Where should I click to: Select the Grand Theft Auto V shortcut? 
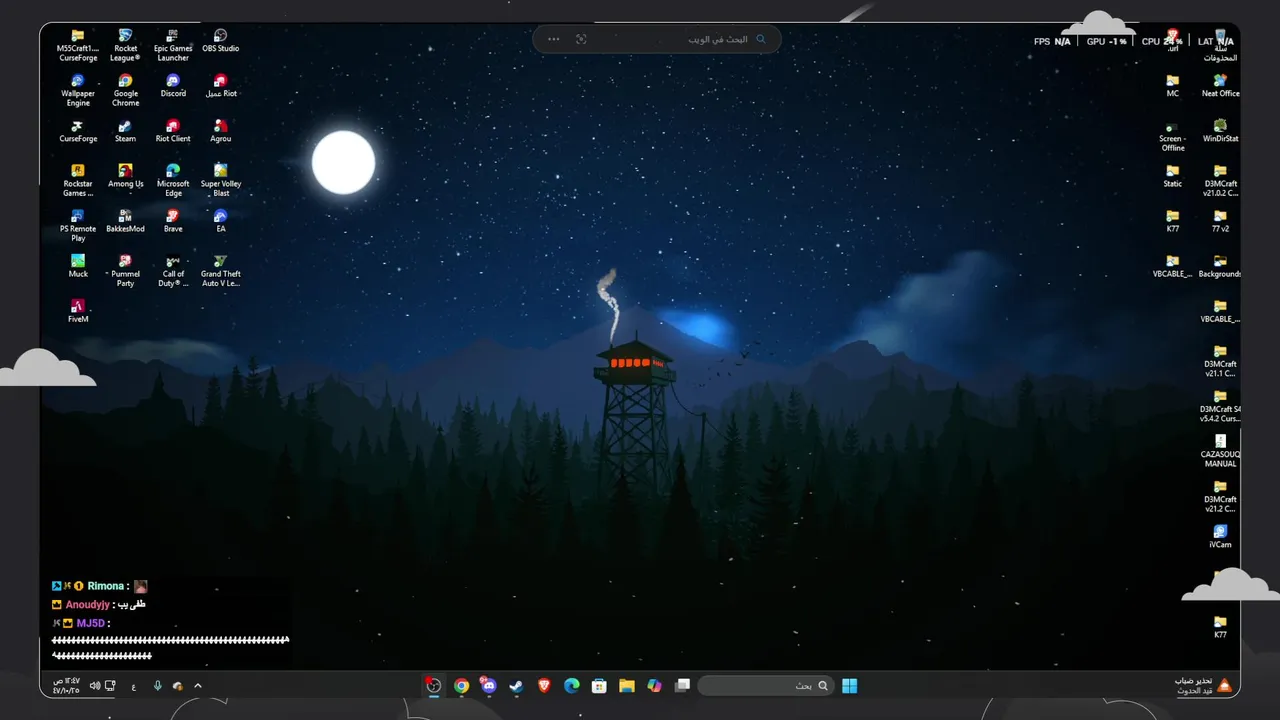coord(221,270)
